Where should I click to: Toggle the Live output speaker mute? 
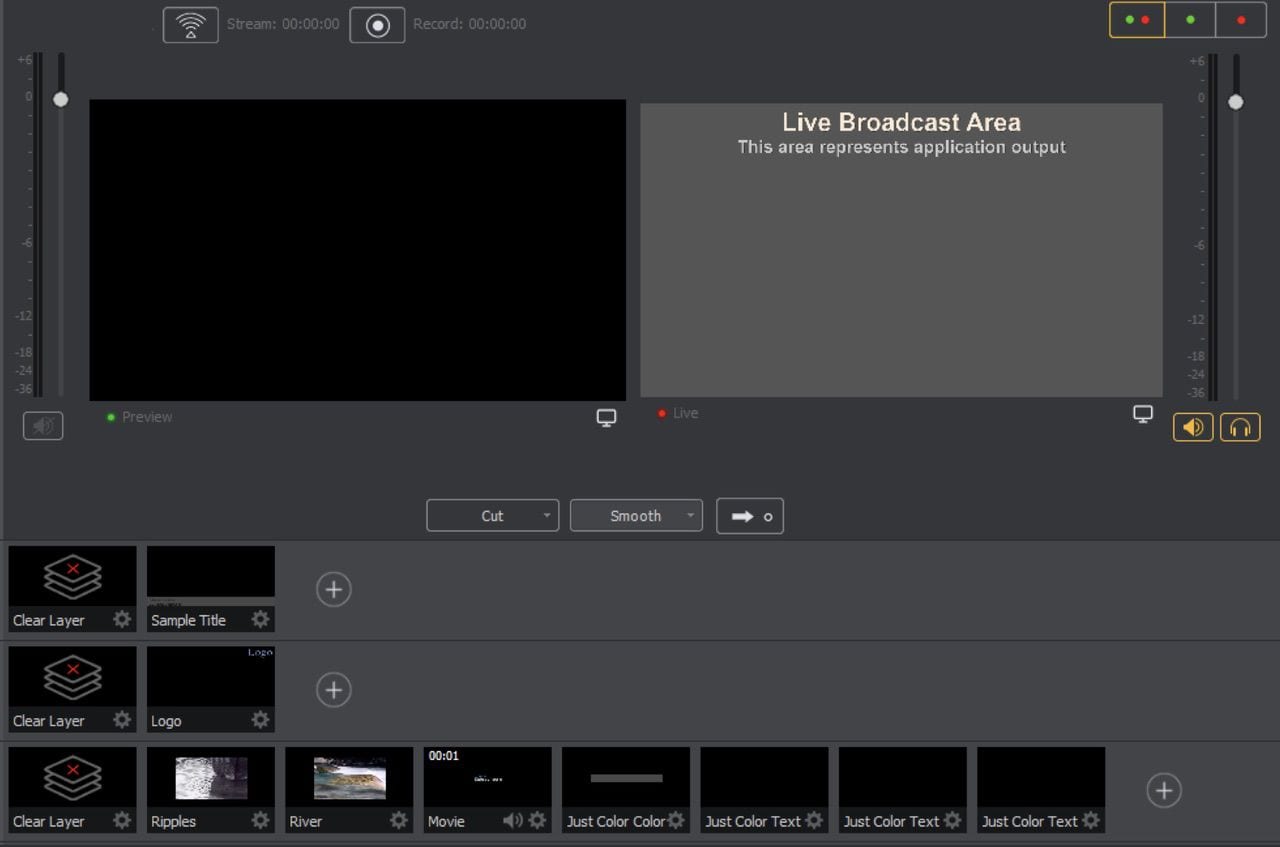(1192, 427)
